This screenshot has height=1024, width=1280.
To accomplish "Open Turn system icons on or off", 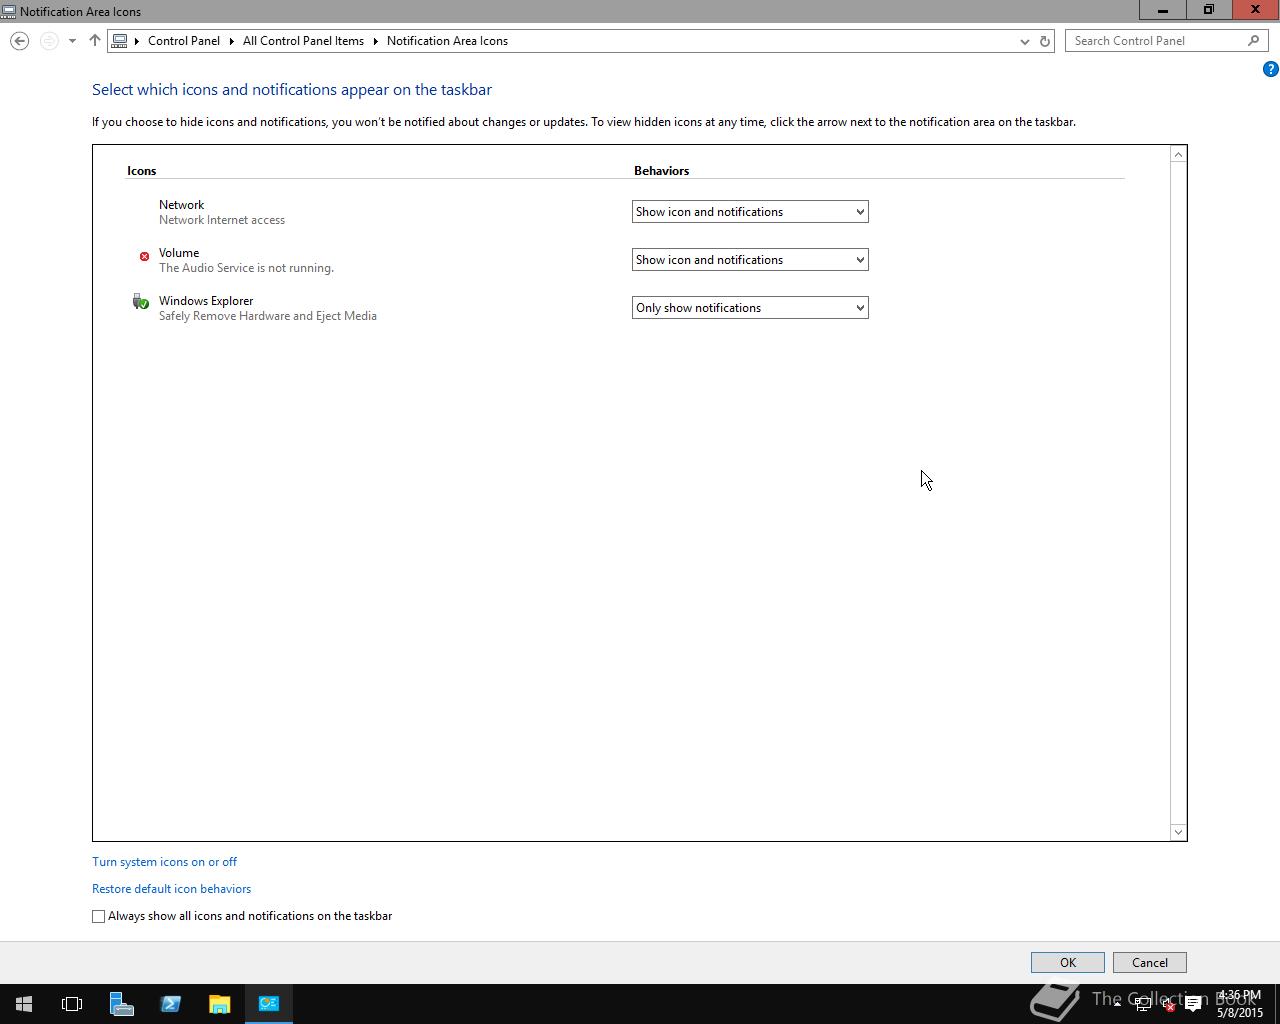I will (164, 862).
